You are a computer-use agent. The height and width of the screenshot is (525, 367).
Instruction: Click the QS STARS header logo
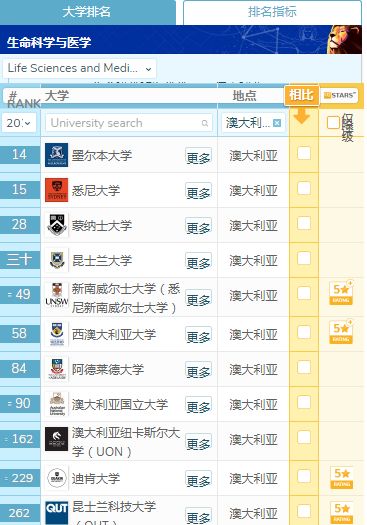339,95
